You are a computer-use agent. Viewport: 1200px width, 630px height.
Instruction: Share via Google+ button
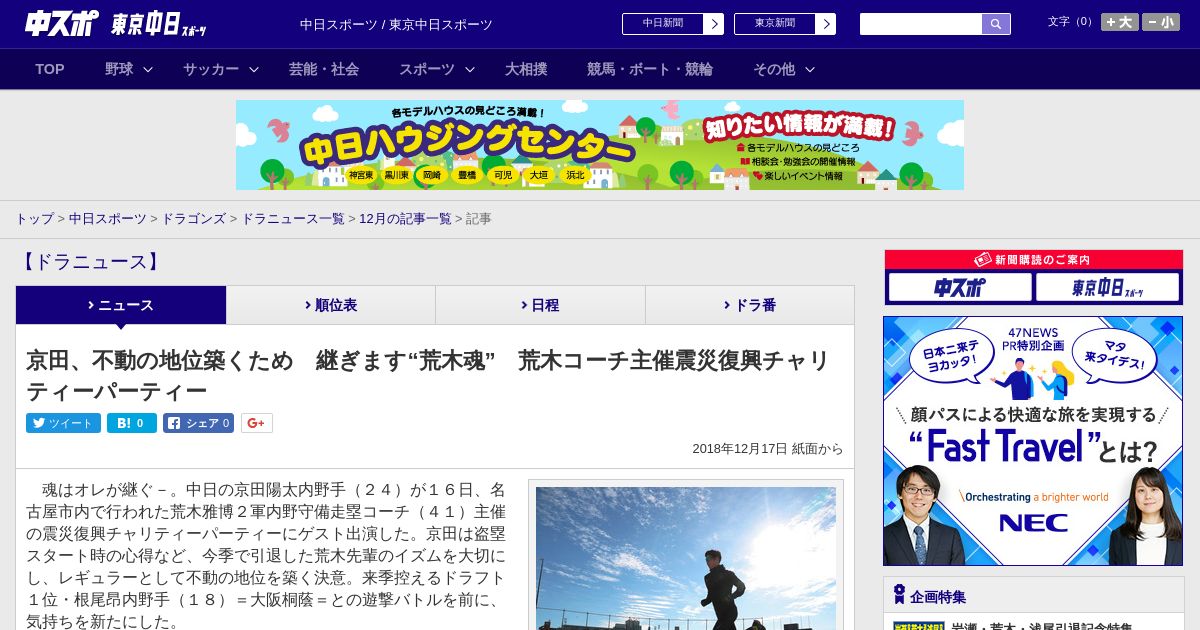point(256,423)
